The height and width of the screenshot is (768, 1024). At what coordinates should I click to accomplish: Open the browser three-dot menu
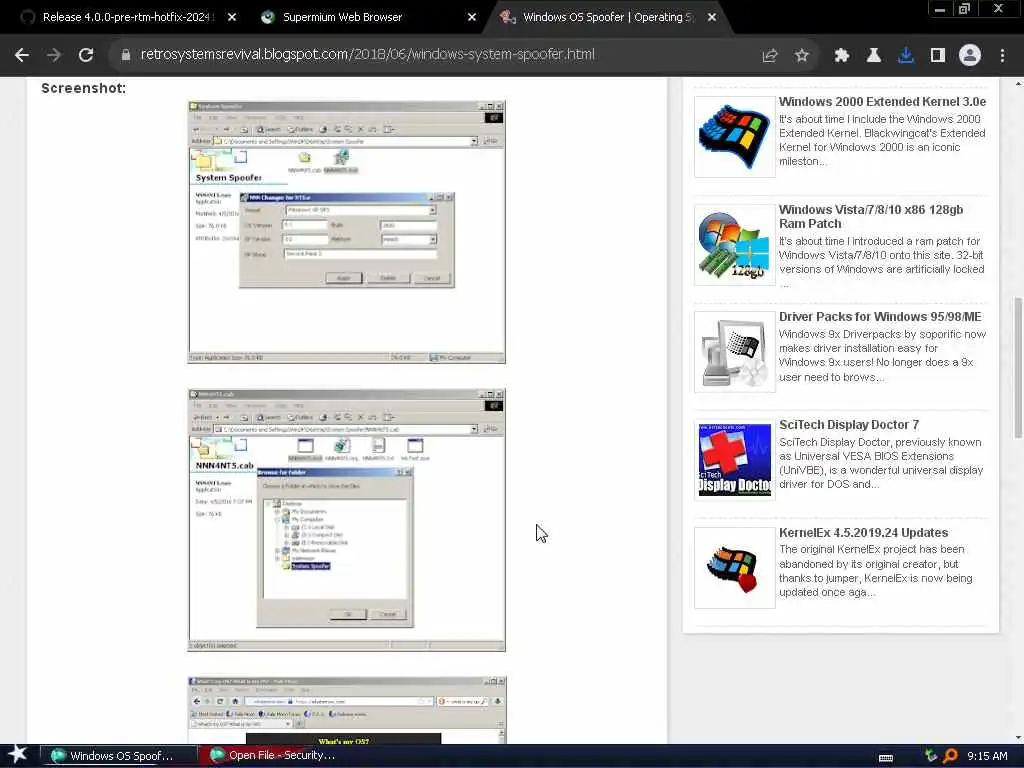(x=1002, y=56)
